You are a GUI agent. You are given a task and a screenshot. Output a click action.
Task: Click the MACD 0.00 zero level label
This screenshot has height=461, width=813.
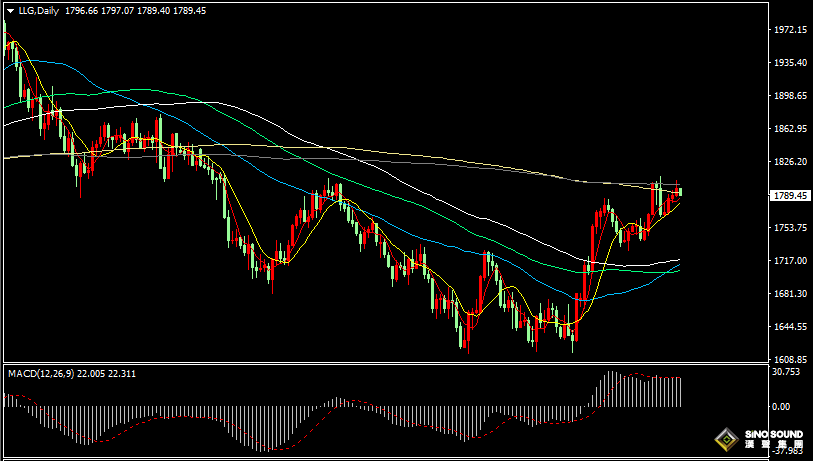[782, 407]
